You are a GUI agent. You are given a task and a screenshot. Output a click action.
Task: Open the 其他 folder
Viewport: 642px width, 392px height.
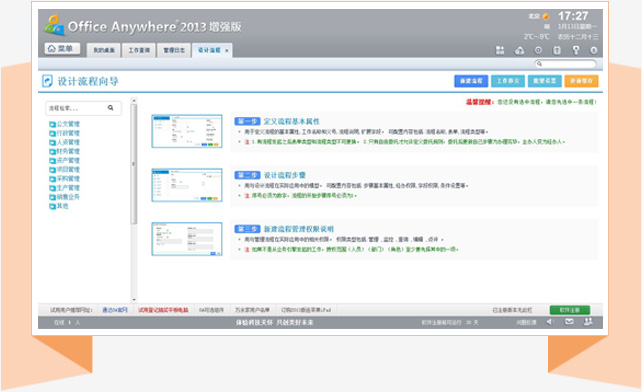click(x=62, y=206)
